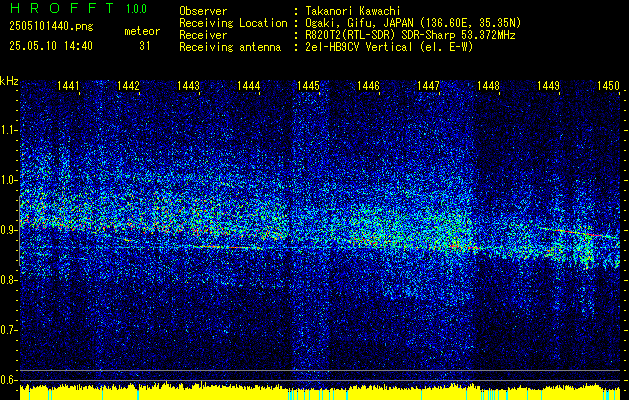
Task: Click the 1449 time marker
Action: pyautogui.click(x=548, y=85)
